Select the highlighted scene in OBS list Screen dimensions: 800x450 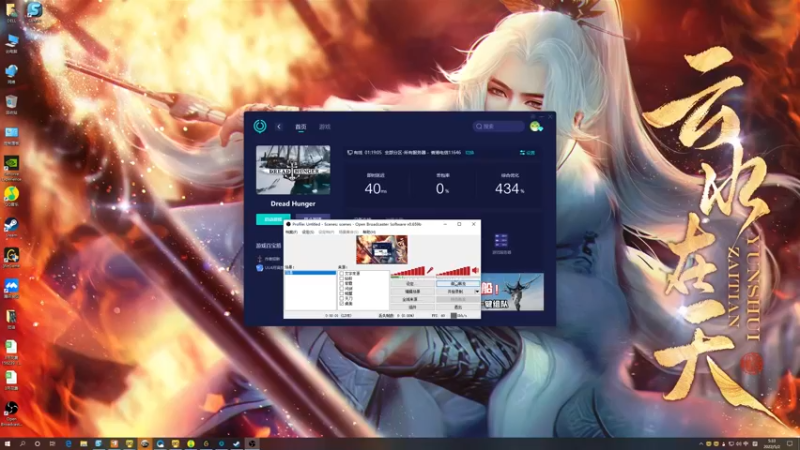coord(310,273)
